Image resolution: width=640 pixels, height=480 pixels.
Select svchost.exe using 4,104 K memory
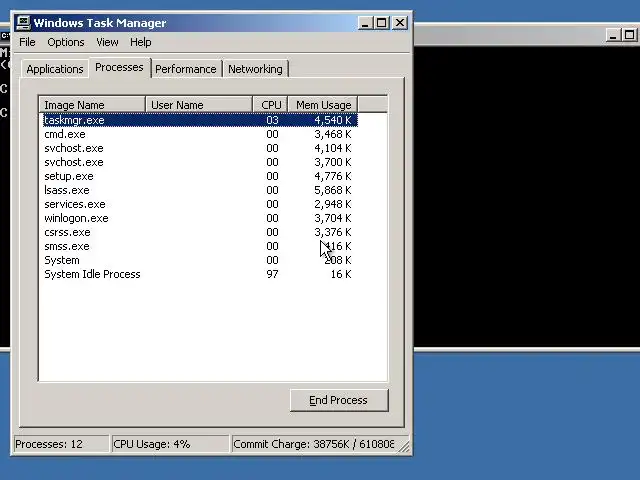pos(200,148)
